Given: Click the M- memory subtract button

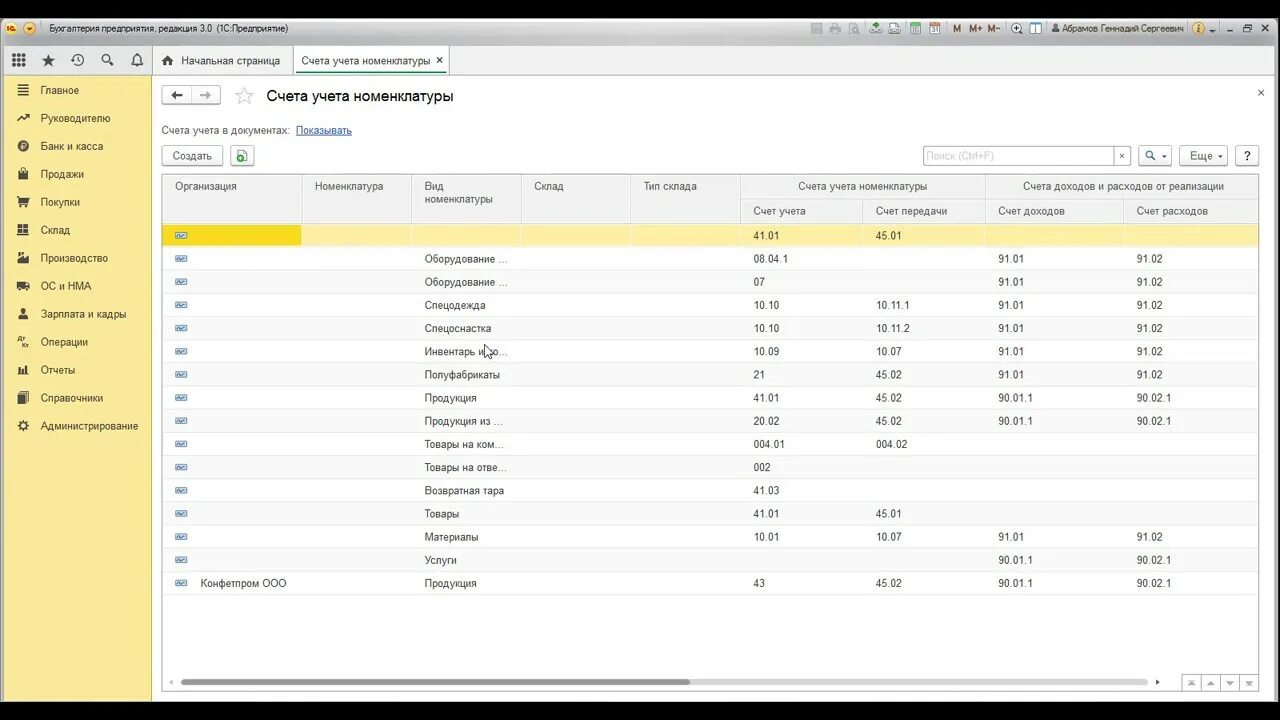Looking at the screenshot, I should (994, 29).
